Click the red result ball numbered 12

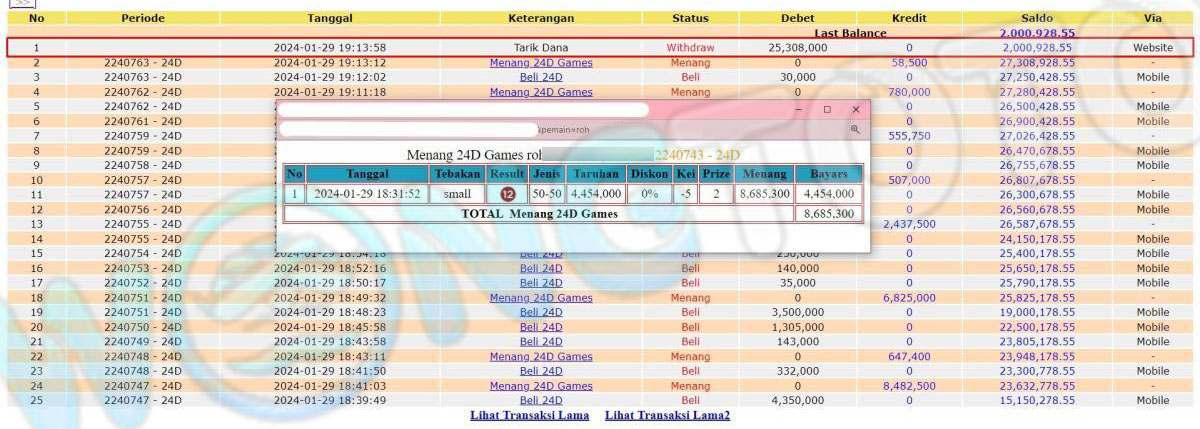pos(507,194)
